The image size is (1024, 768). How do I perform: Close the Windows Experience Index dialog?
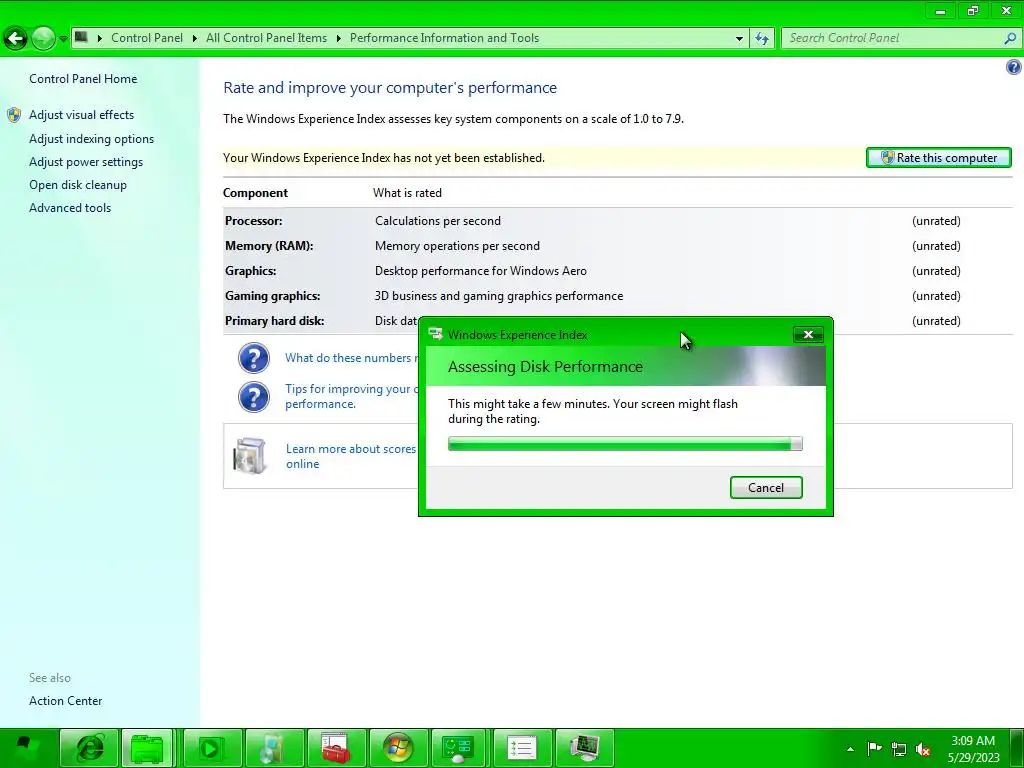pyautogui.click(x=808, y=334)
